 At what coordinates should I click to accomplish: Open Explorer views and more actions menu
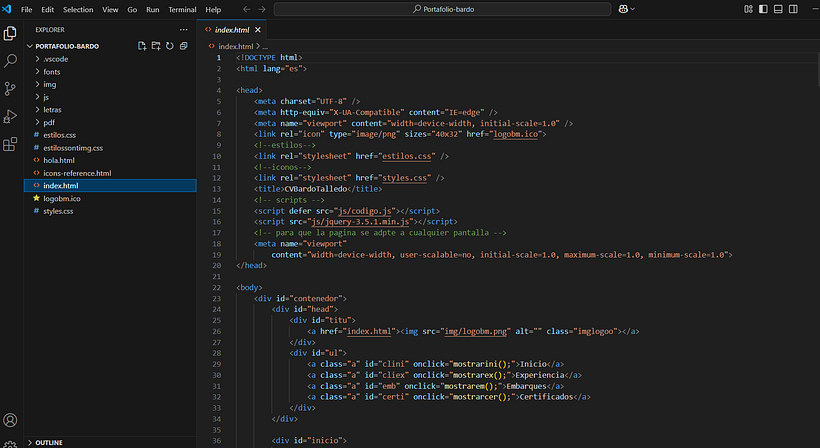tap(184, 30)
